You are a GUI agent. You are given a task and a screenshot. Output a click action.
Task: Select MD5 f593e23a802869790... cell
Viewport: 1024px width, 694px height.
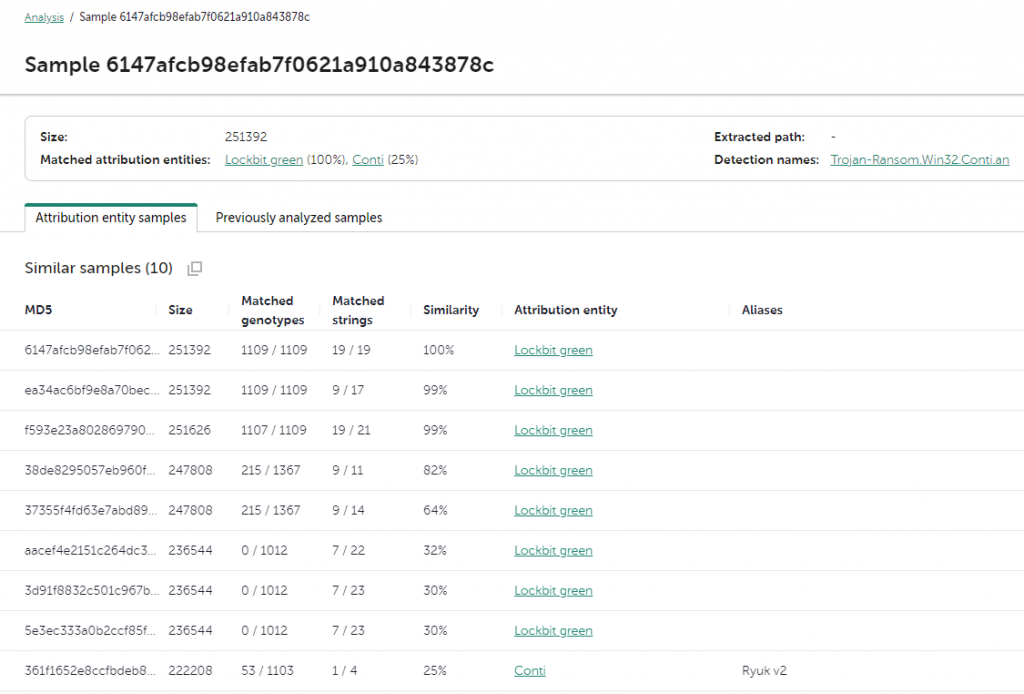[89, 430]
